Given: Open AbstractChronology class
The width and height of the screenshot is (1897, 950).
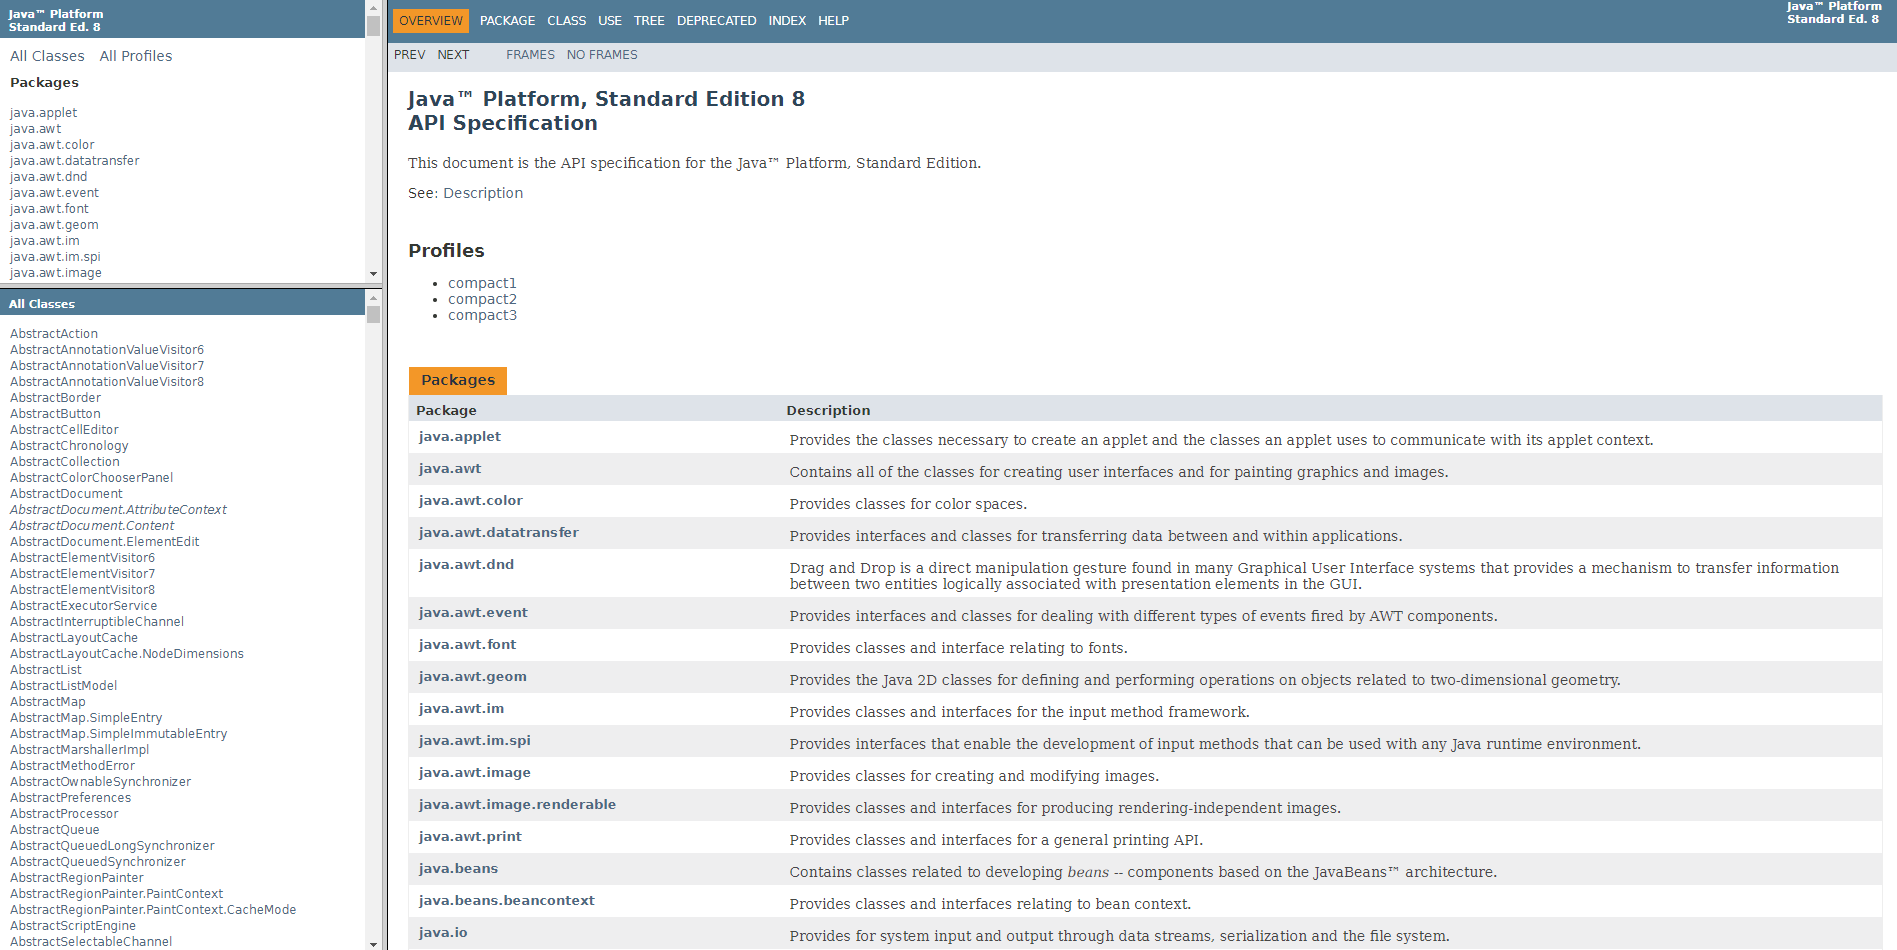Looking at the screenshot, I should tap(69, 446).
